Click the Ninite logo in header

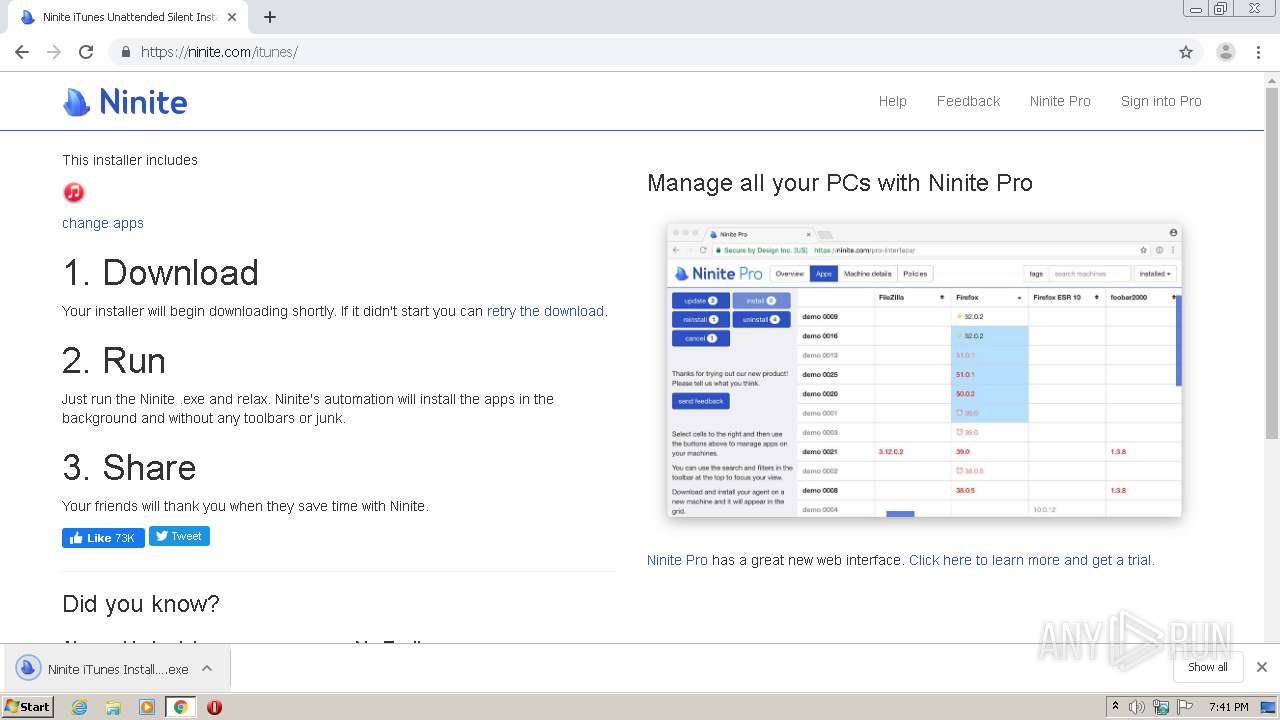coord(125,101)
